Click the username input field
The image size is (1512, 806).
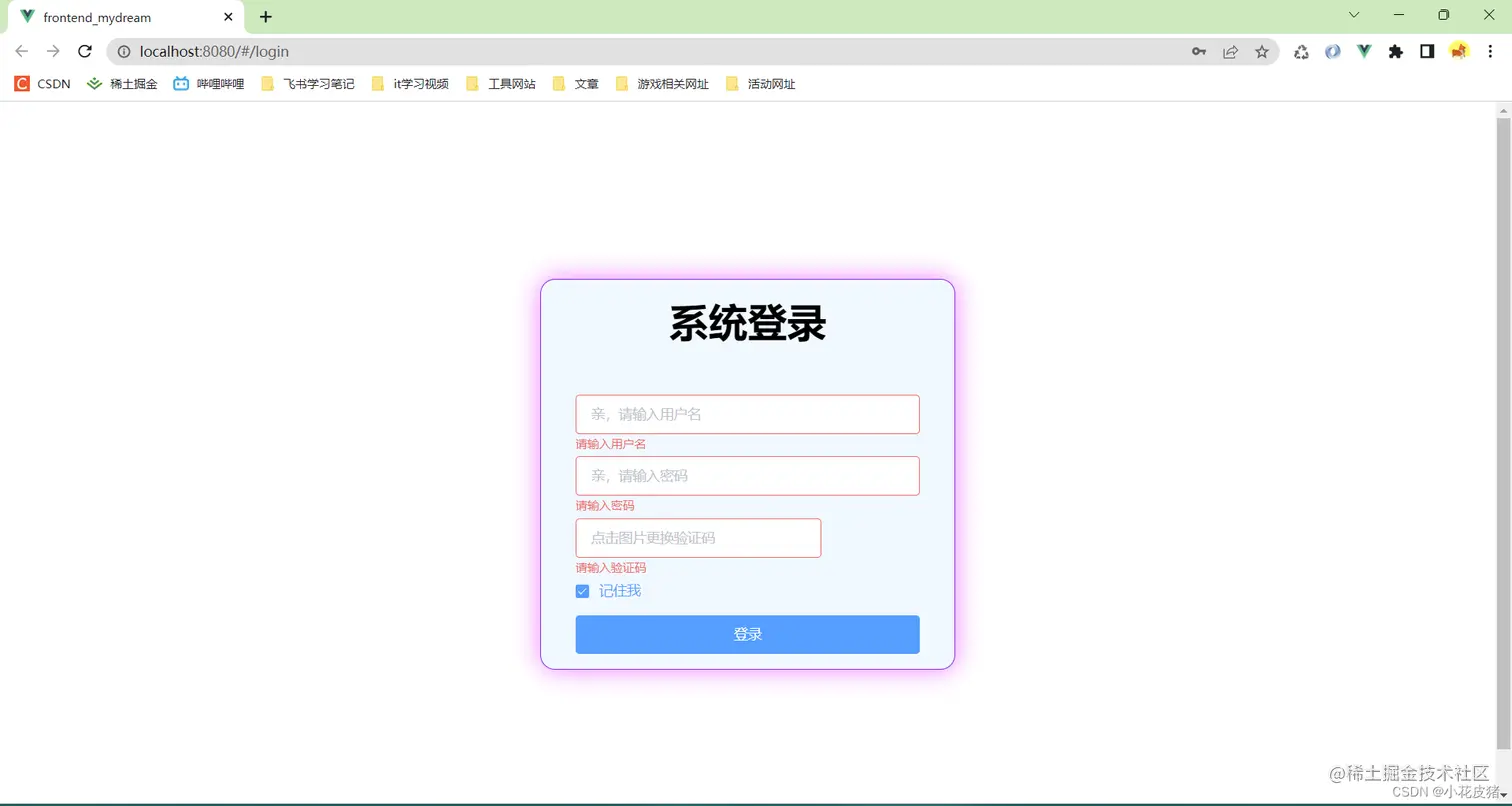coord(747,414)
